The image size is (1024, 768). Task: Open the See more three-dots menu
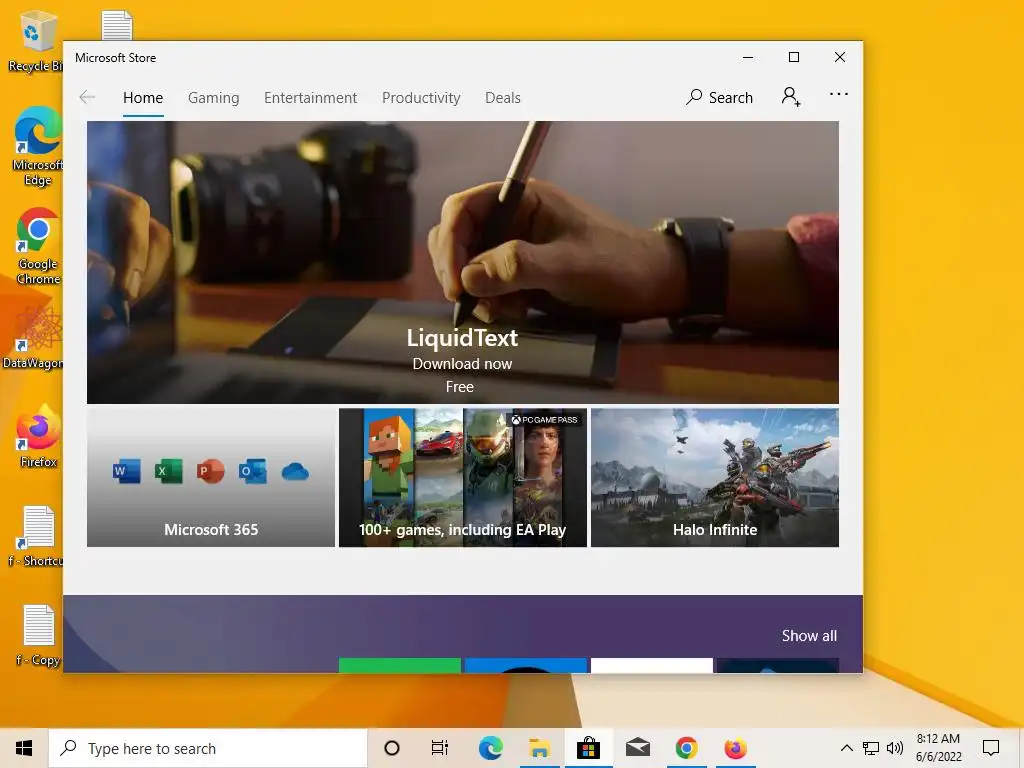[839, 95]
